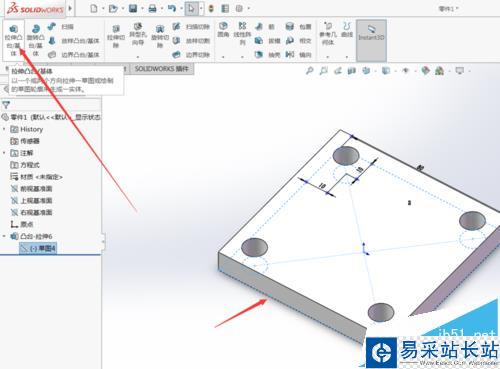The height and width of the screenshot is (369, 500).
Task: Open dropdown under Hole Wizard button
Action: 138,57
